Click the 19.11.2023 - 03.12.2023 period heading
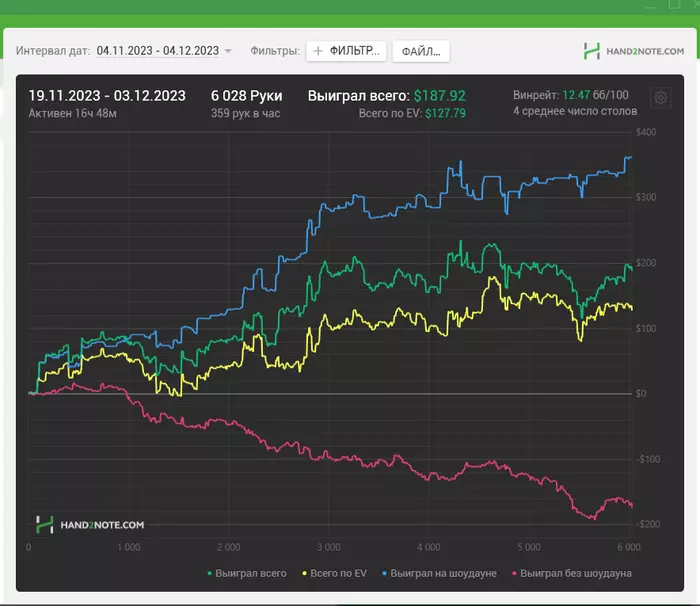 pos(107,96)
